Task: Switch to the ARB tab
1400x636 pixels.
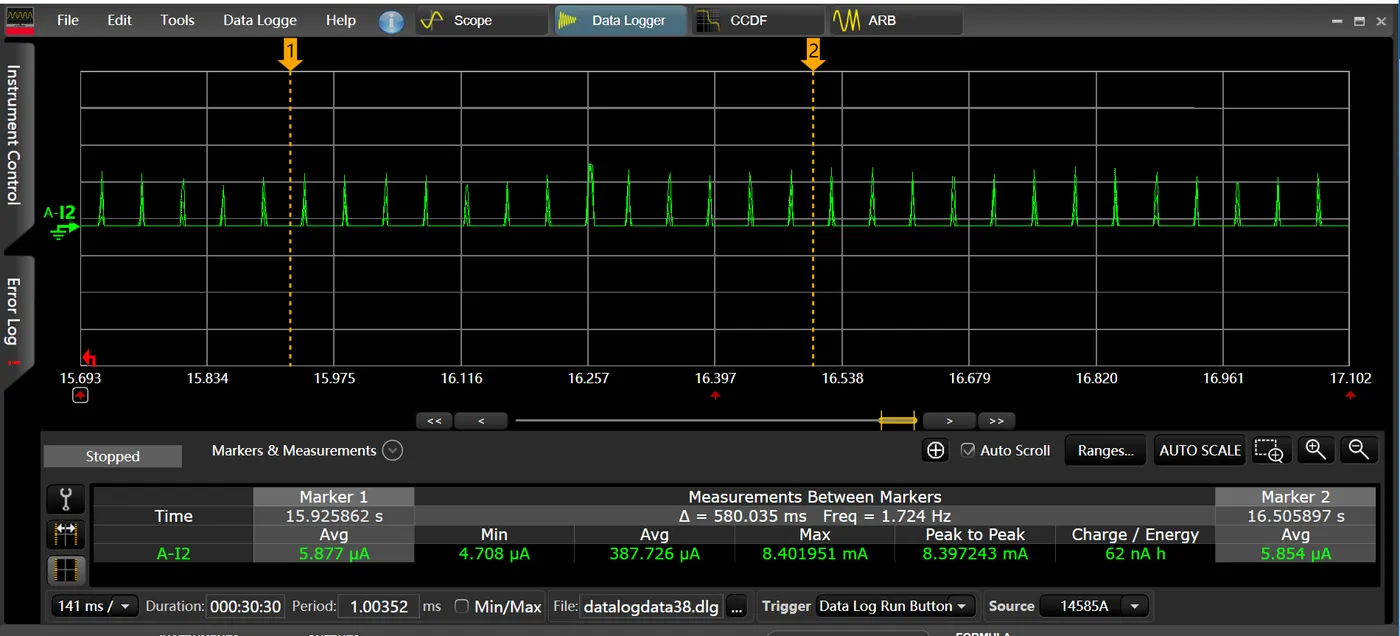Action: 895,20
